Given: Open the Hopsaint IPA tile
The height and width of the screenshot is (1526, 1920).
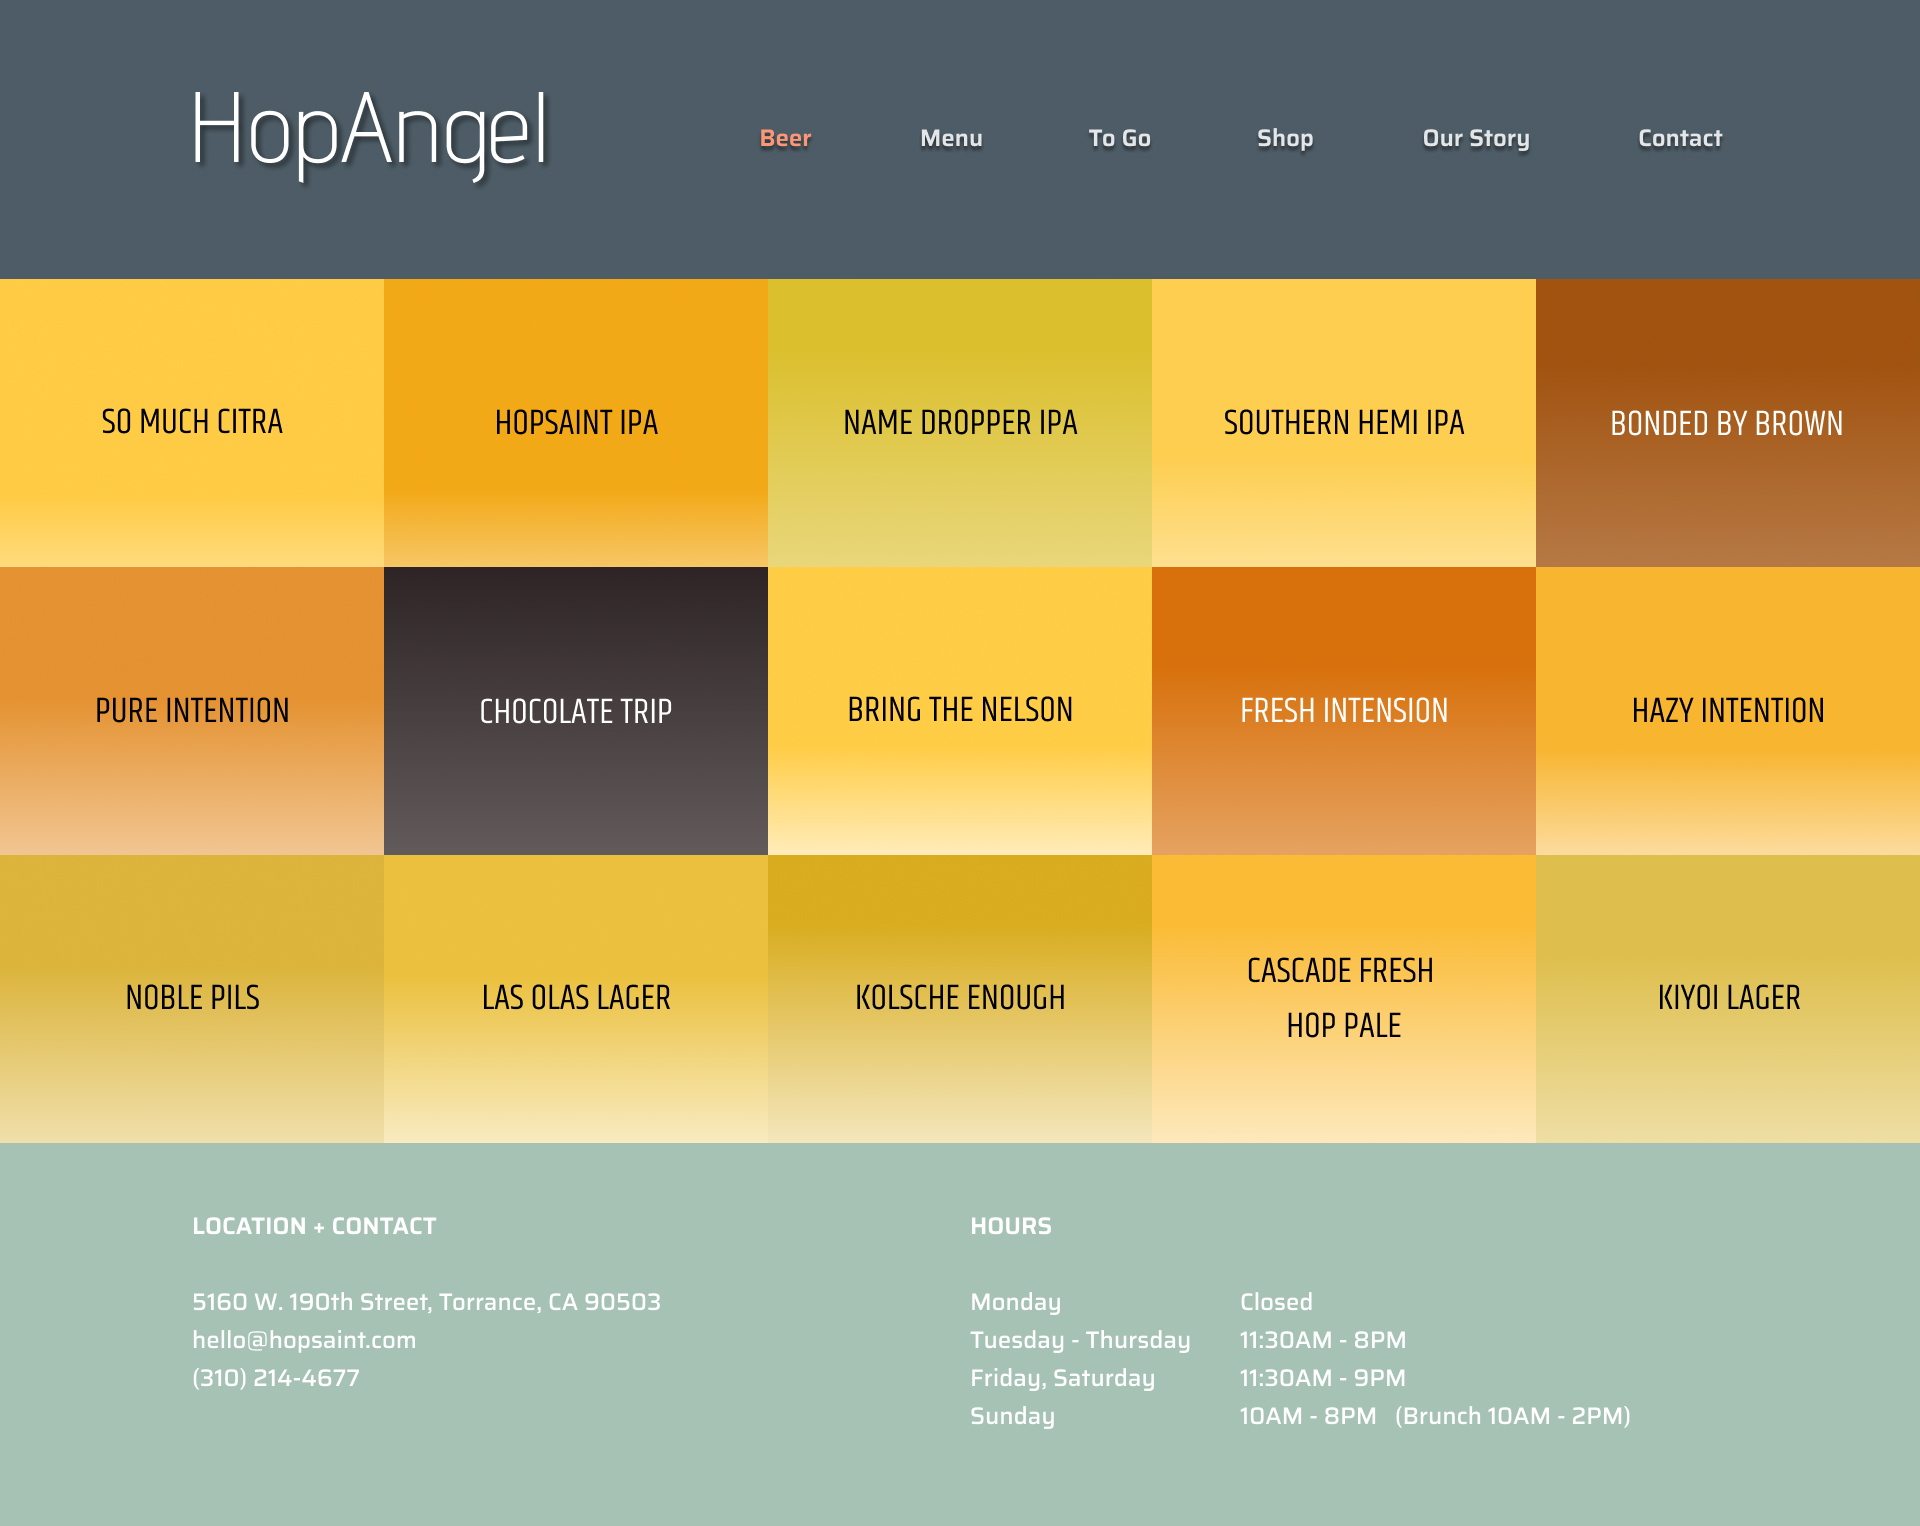Looking at the screenshot, I should pyautogui.click(x=576, y=423).
